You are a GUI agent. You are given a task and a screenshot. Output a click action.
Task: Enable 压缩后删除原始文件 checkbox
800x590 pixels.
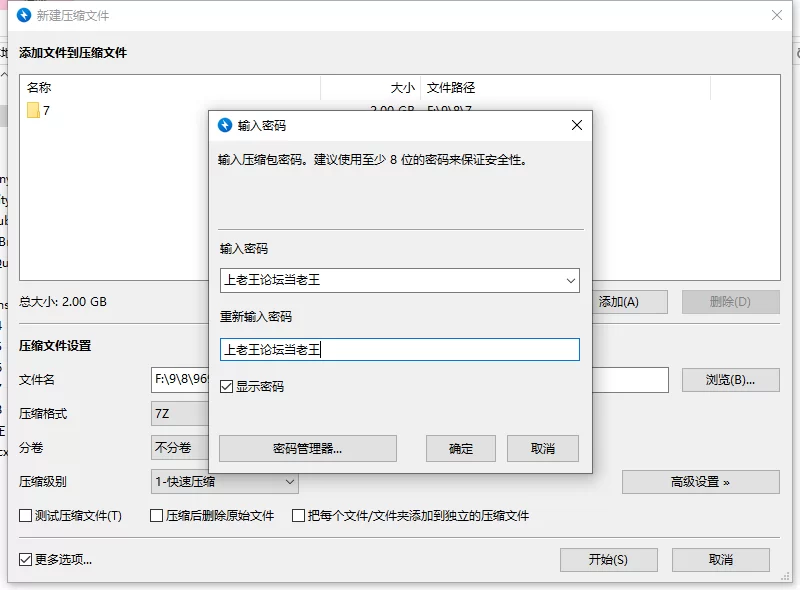point(157,515)
